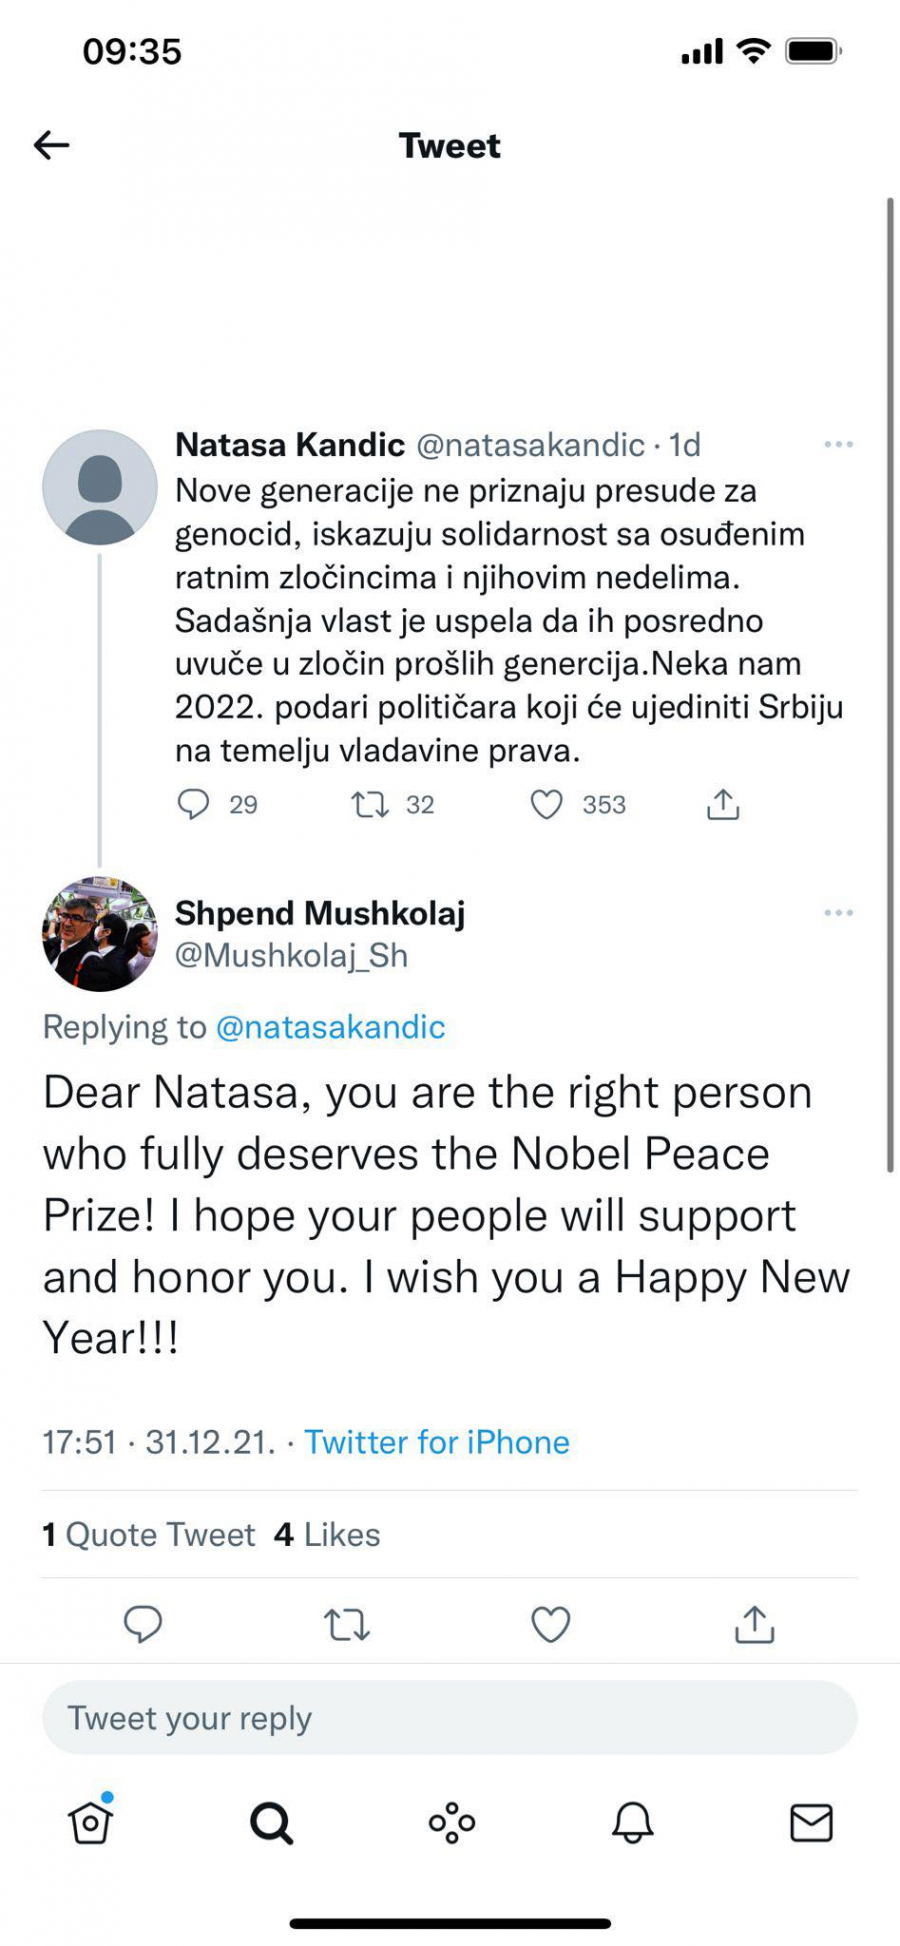This screenshot has height=1946, width=900.
Task: Share Natasa Kandic's tweet via share icon
Action: coord(722,803)
